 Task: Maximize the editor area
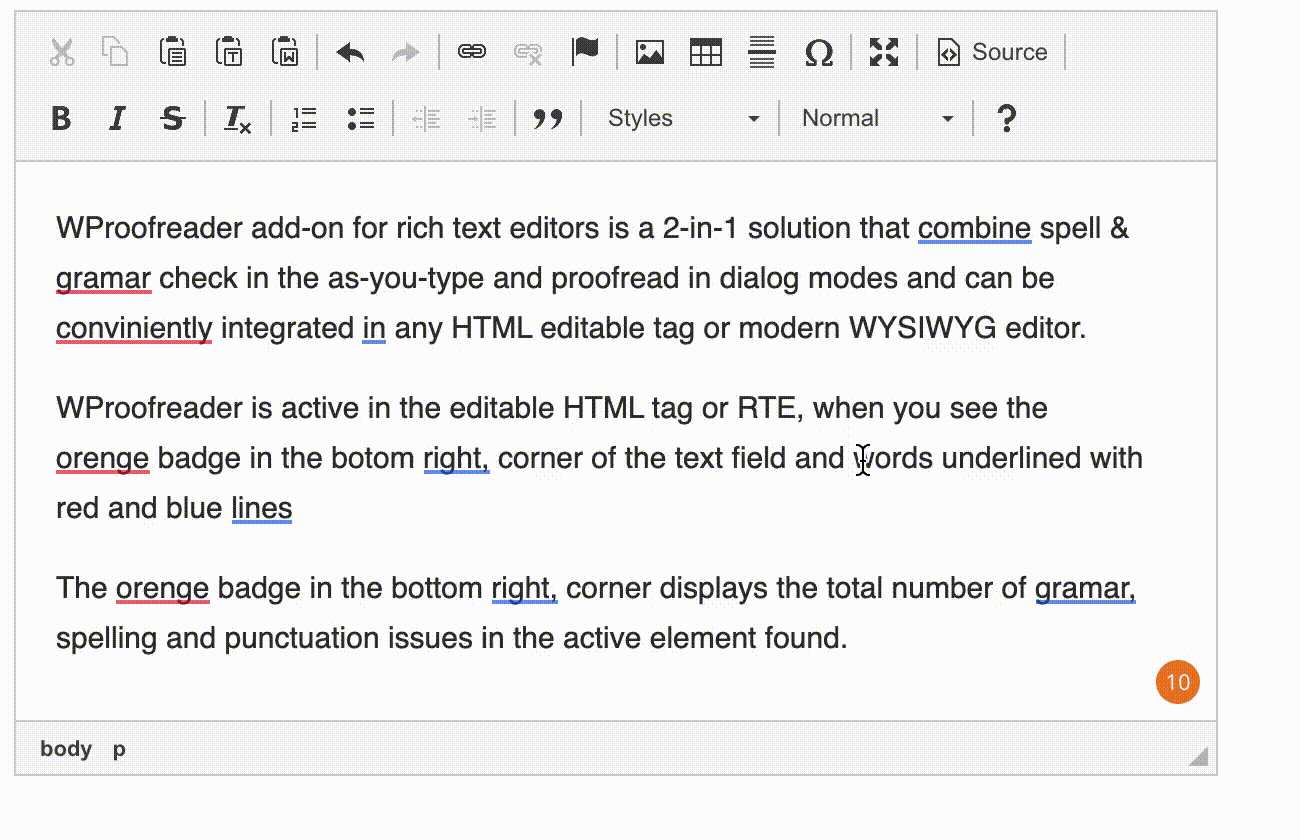(x=884, y=52)
